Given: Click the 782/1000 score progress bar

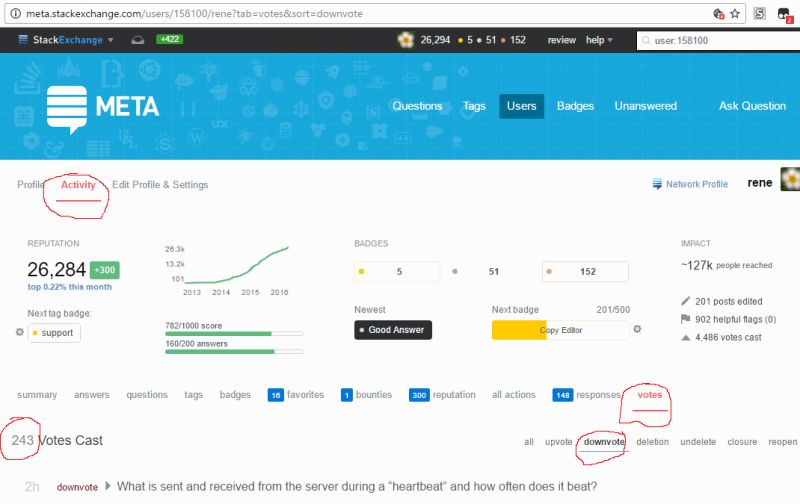Looking at the screenshot, I should point(234,334).
